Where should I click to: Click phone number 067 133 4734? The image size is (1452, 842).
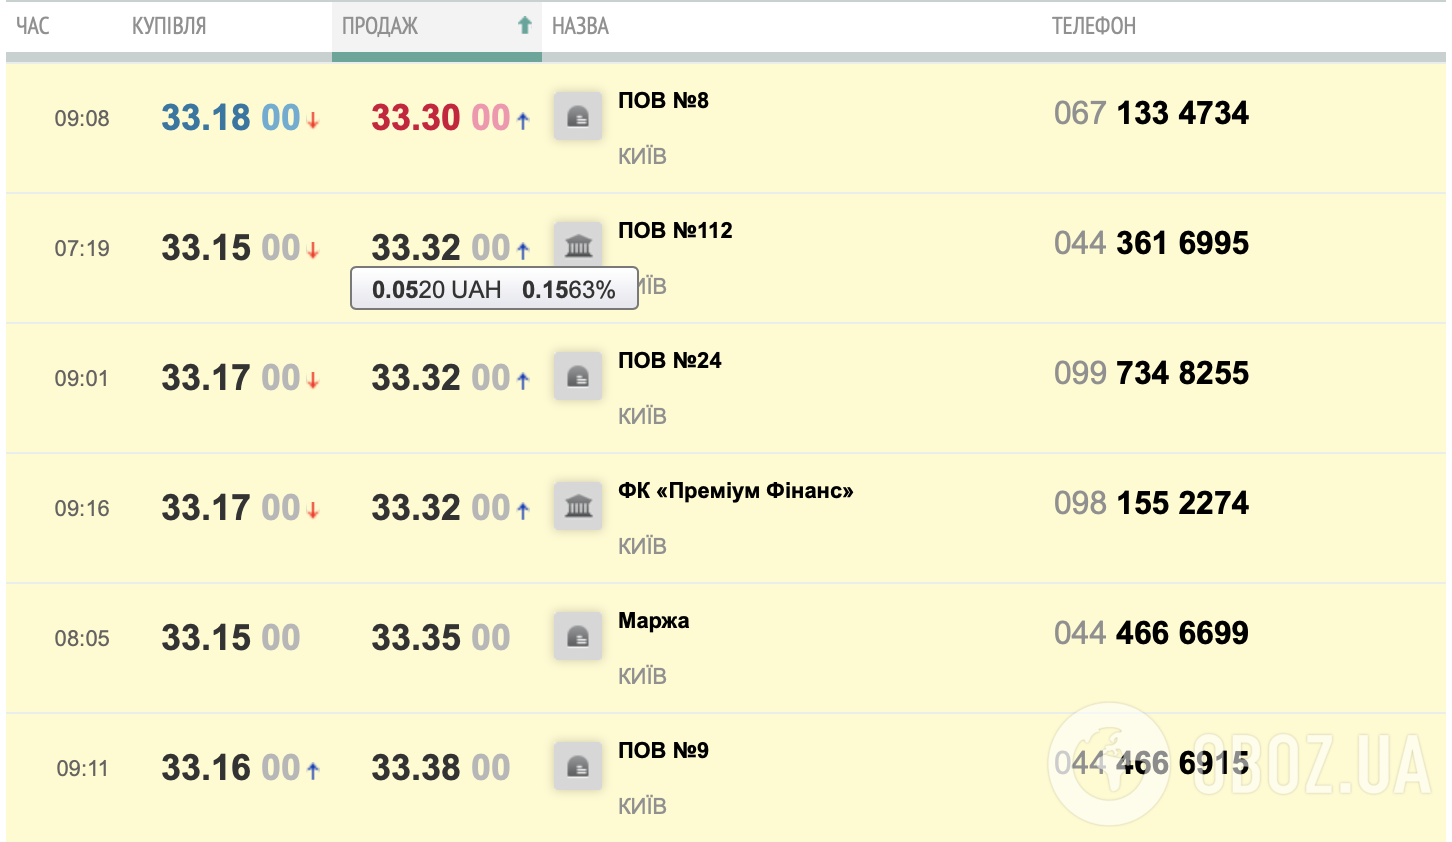pyautogui.click(x=1151, y=113)
